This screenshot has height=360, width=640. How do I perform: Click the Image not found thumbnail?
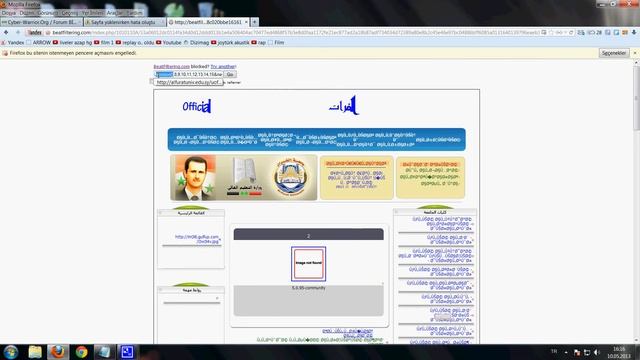click(309, 264)
